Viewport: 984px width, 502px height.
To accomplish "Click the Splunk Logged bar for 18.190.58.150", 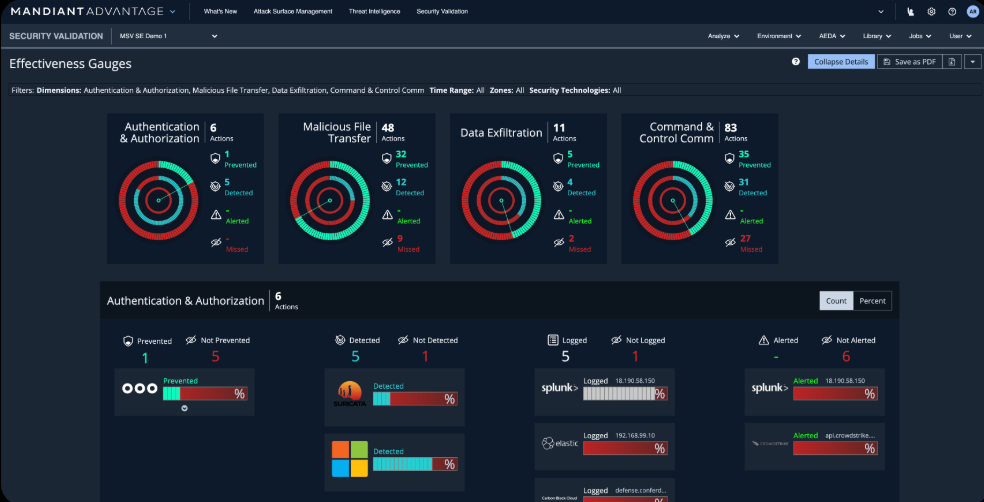I will 625,393.
